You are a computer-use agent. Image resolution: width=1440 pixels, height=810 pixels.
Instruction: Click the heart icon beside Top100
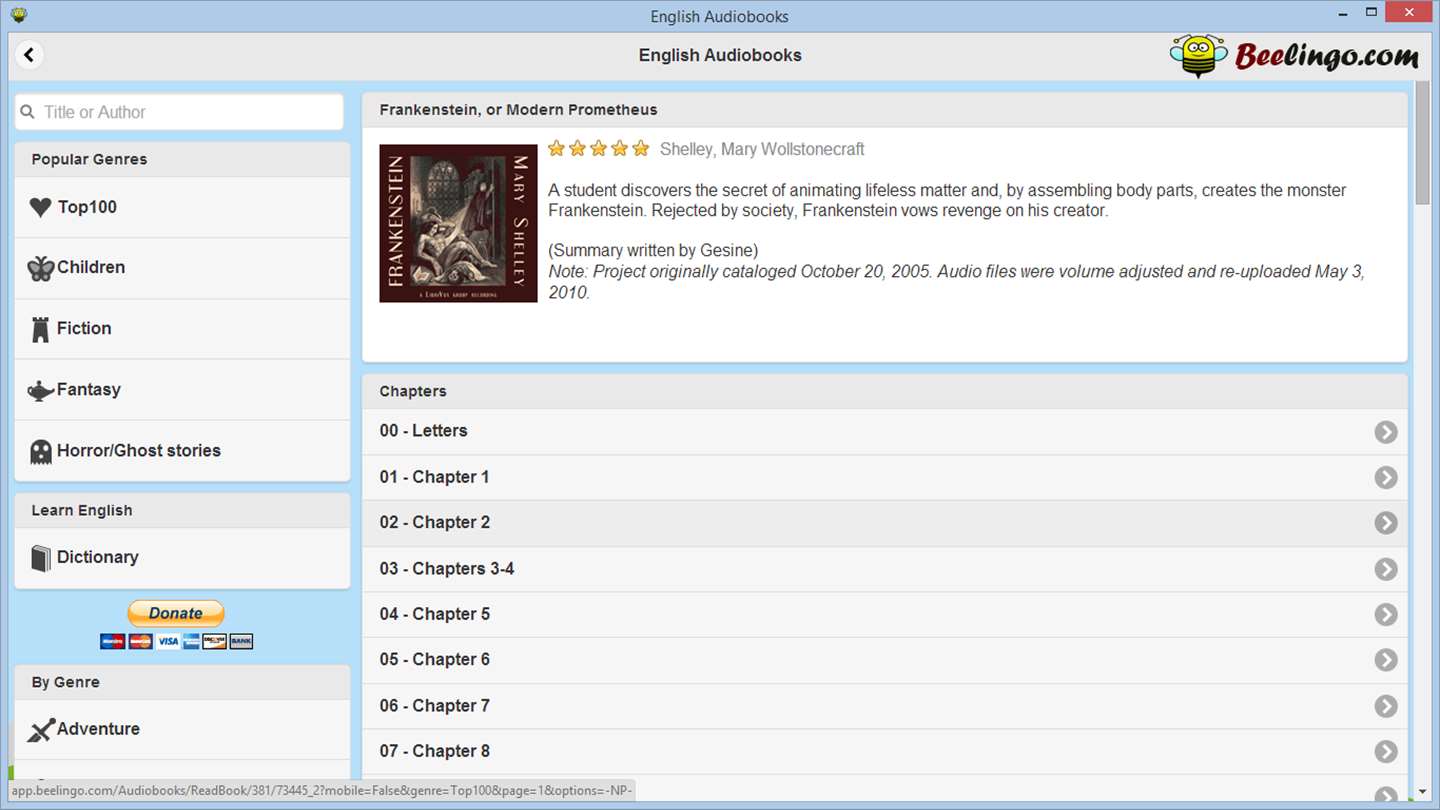(40, 208)
